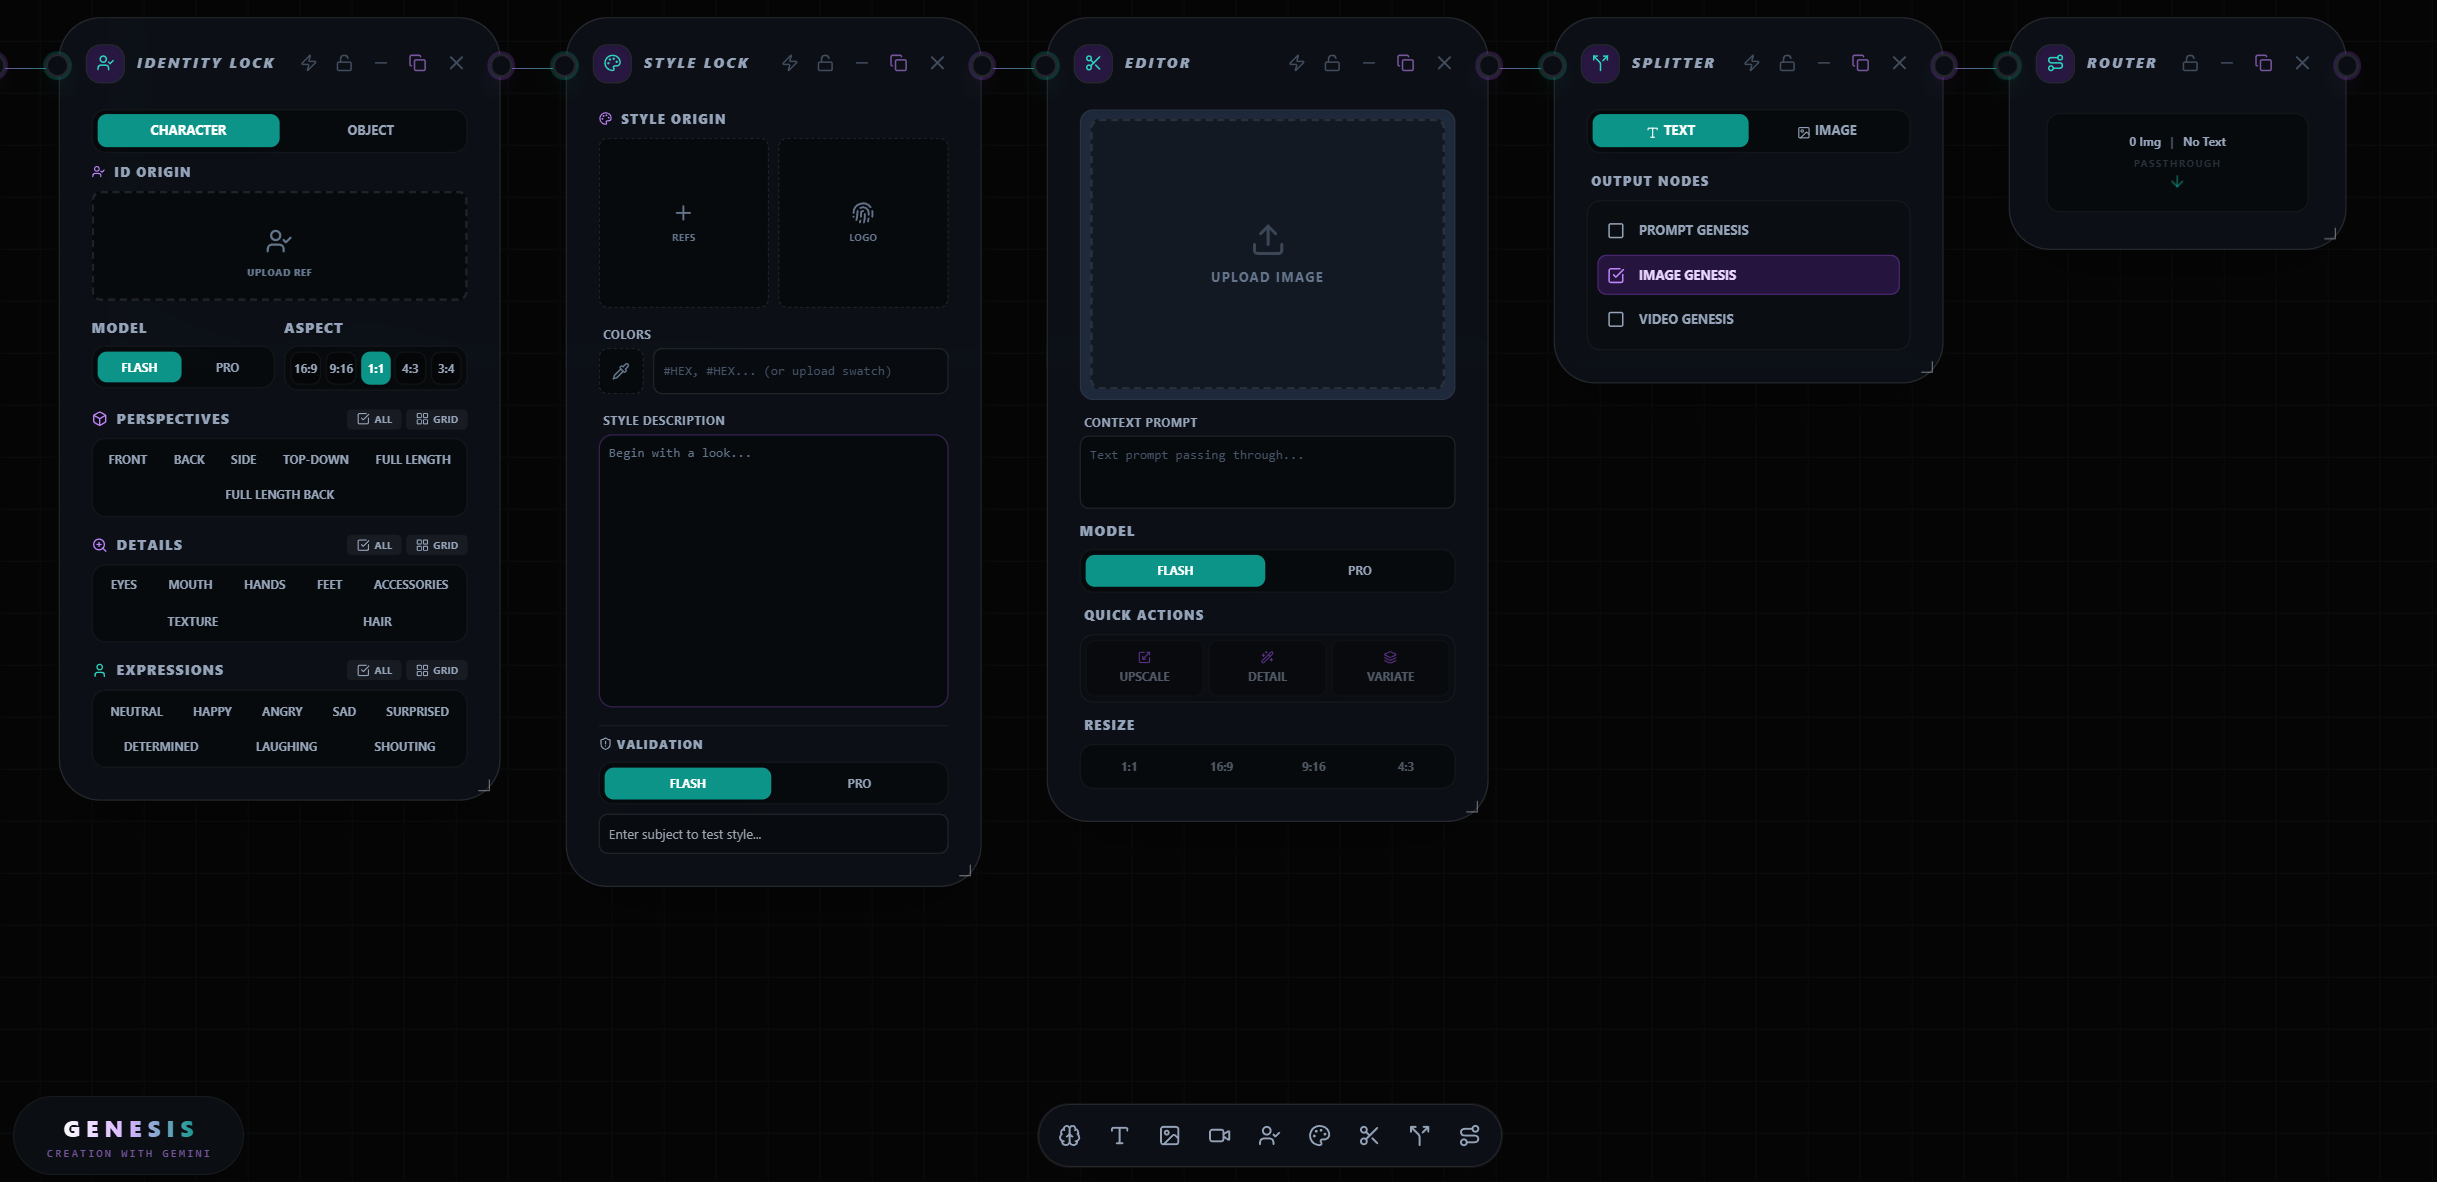This screenshot has width=2437, height=1182.
Task: Uncheck the Image Genesis output node
Action: (1616, 275)
